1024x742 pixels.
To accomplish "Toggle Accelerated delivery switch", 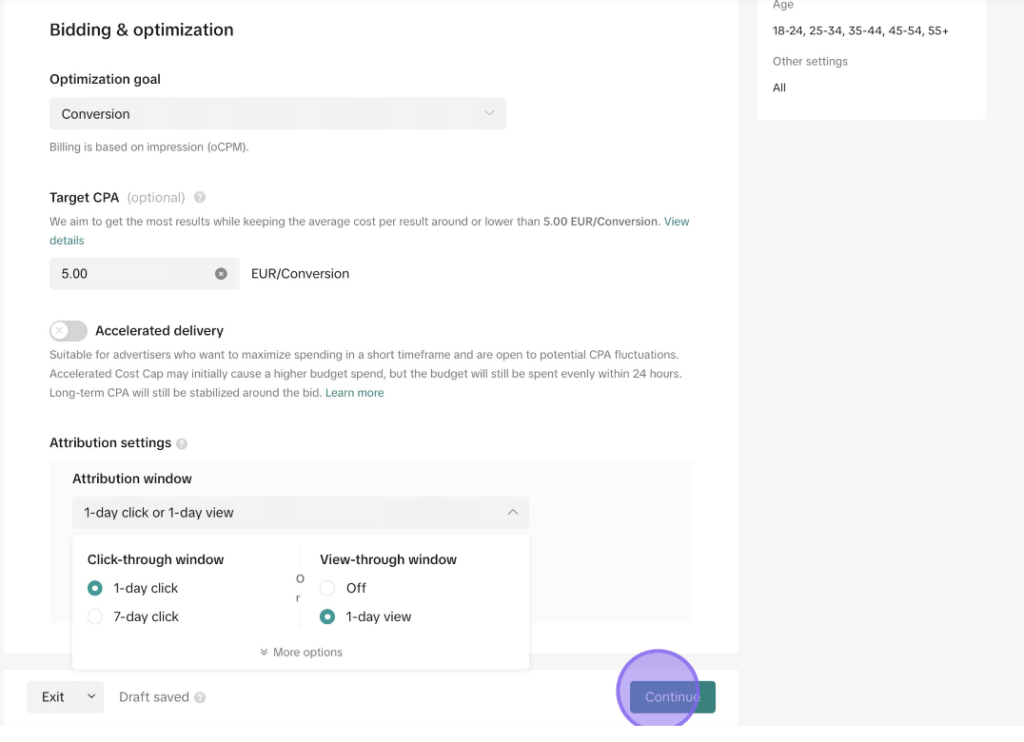I will (68, 331).
